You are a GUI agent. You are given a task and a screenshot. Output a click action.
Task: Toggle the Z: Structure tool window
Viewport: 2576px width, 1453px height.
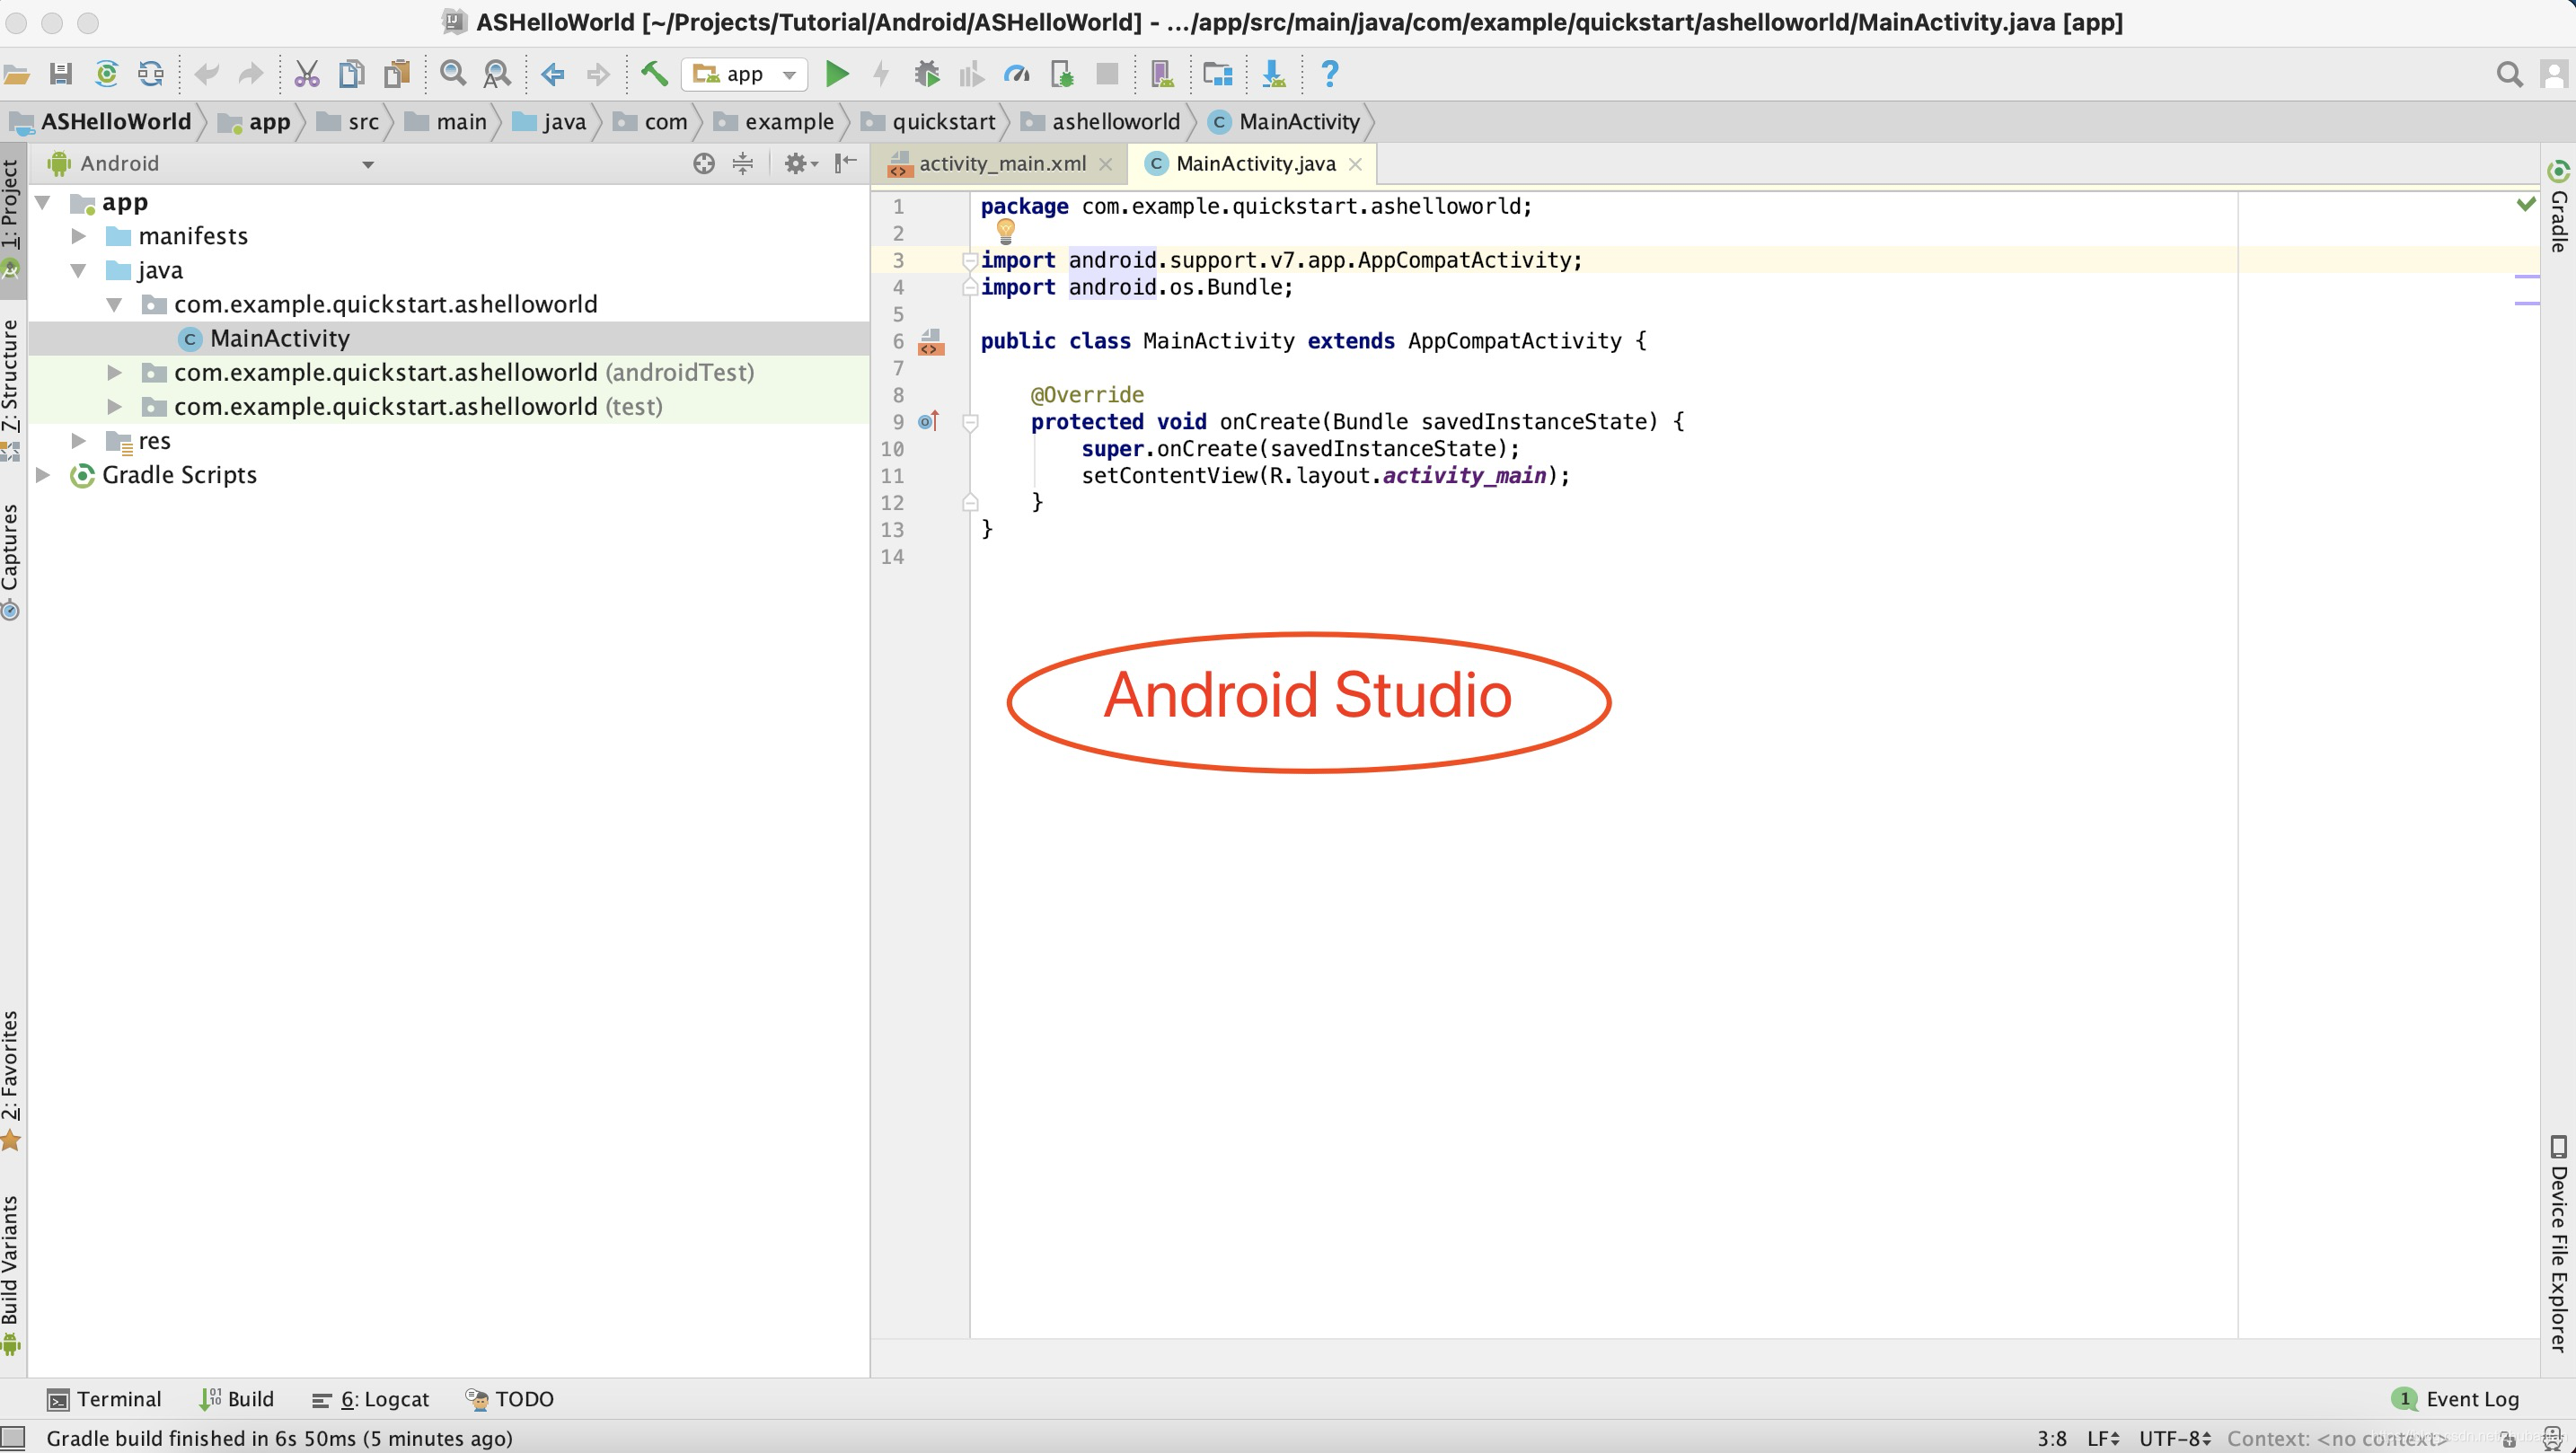point(11,390)
